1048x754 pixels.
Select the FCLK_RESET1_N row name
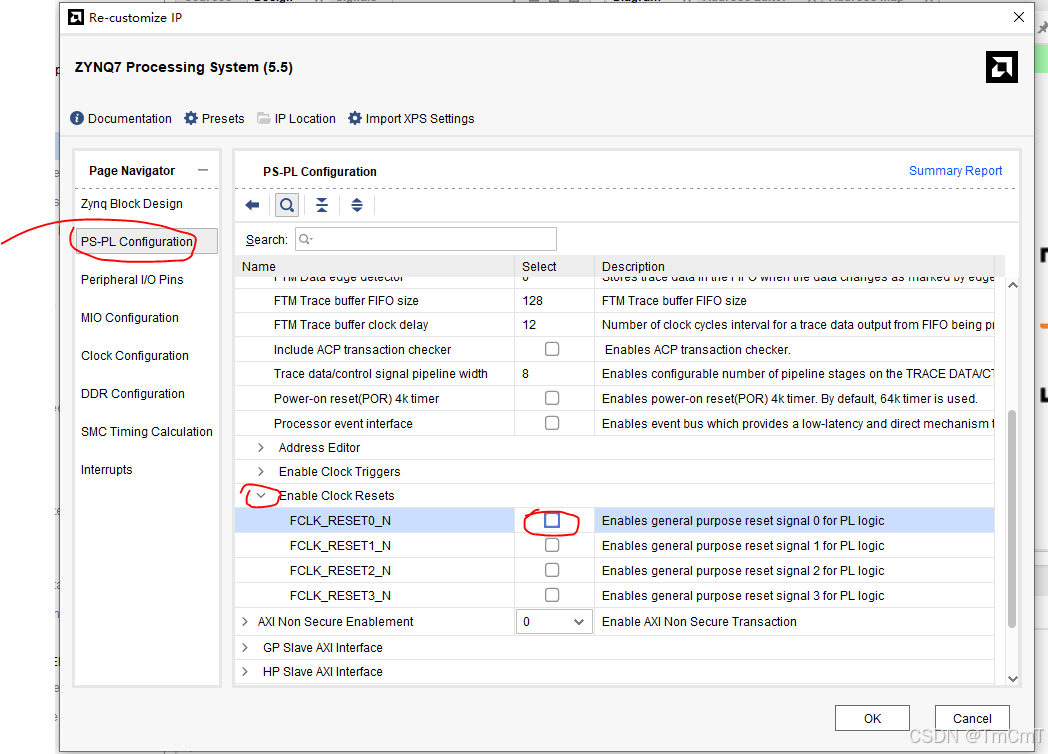(x=340, y=545)
